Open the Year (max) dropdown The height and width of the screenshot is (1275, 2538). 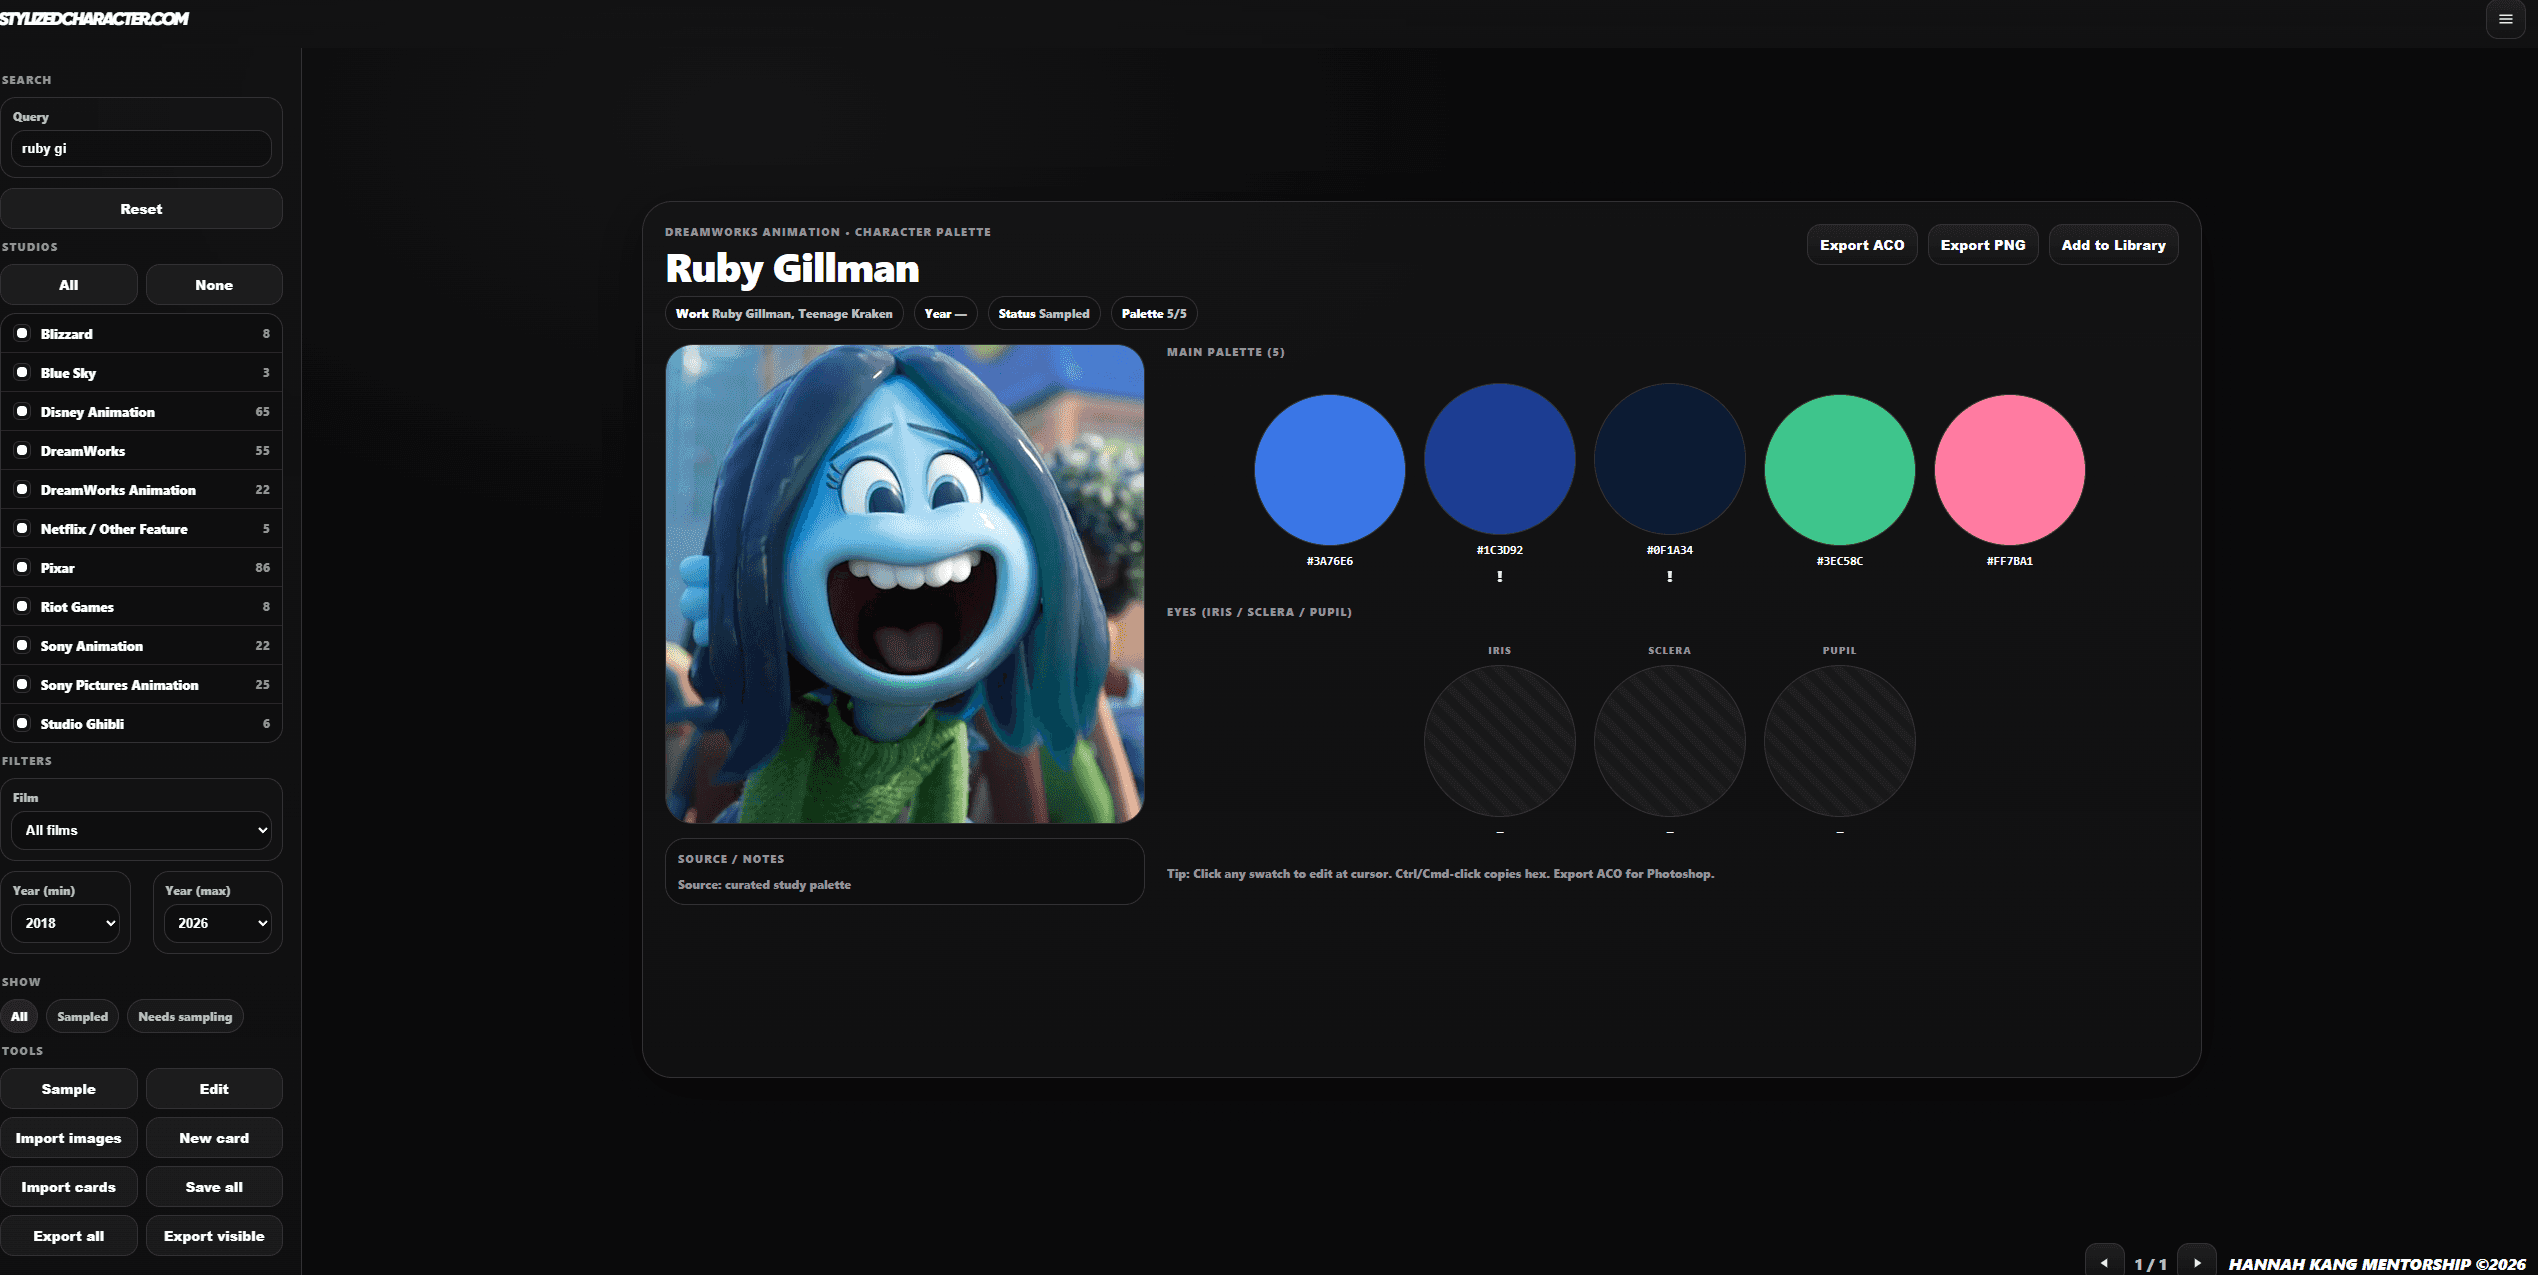pyautogui.click(x=218, y=923)
